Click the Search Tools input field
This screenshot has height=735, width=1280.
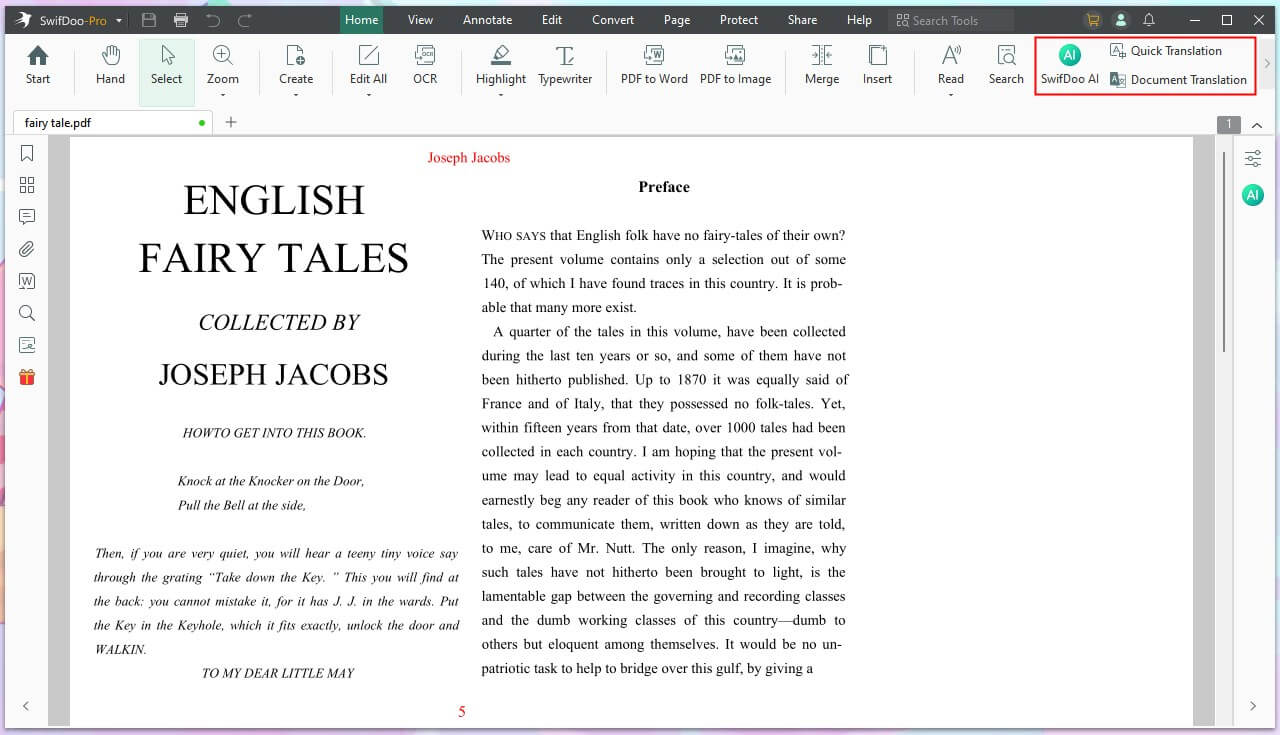coord(951,20)
